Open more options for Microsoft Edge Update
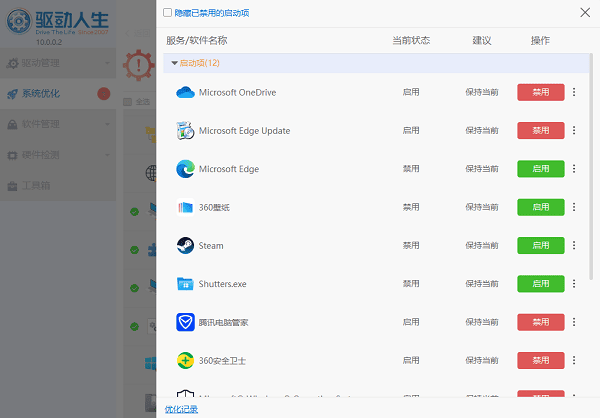This screenshot has width=600, height=418. coord(574,130)
